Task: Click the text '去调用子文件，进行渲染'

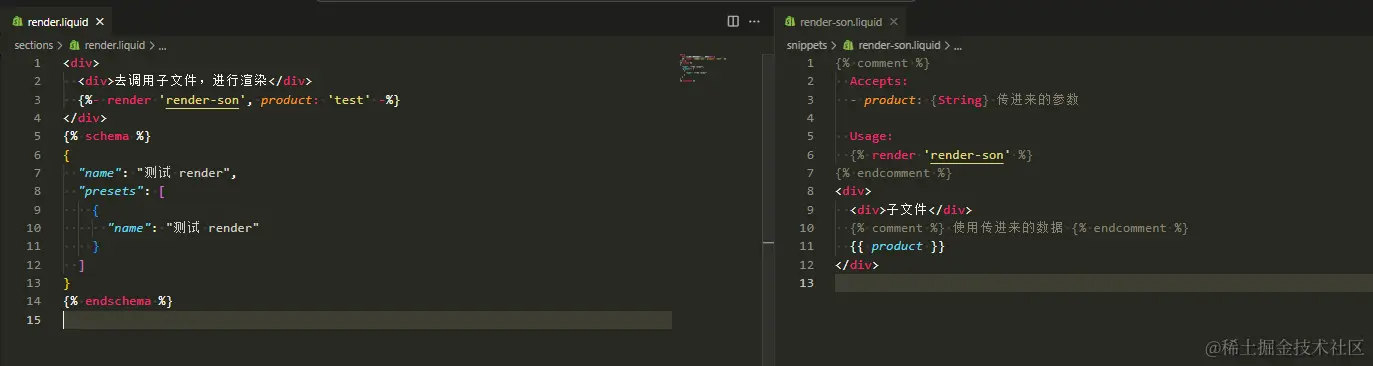Action: [x=191, y=82]
